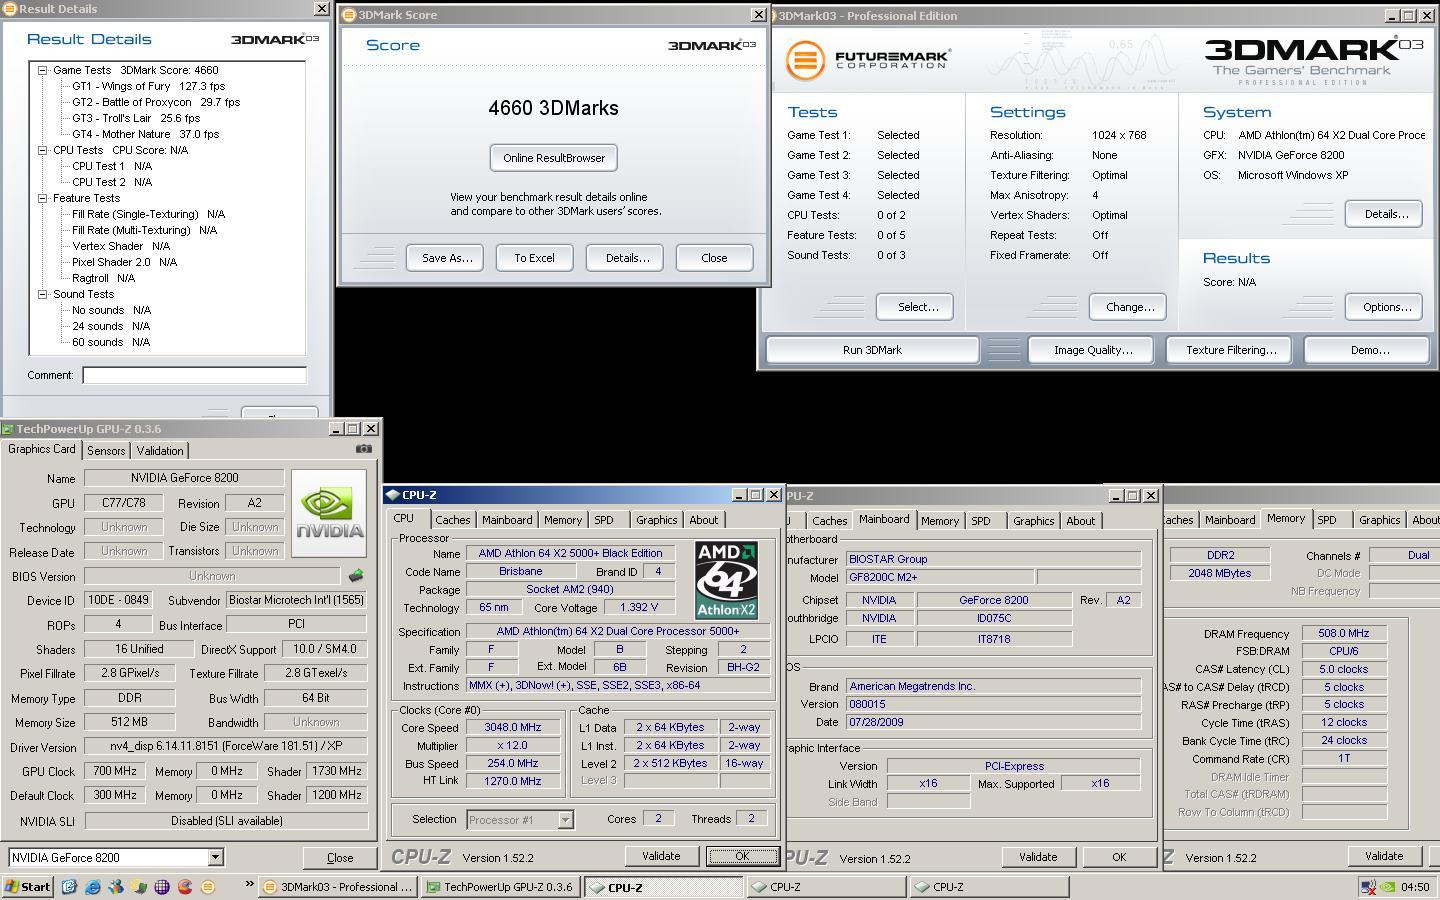The width and height of the screenshot is (1440, 900).
Task: Open the SPD tab in front CPU-Z window
Action: tap(604, 520)
